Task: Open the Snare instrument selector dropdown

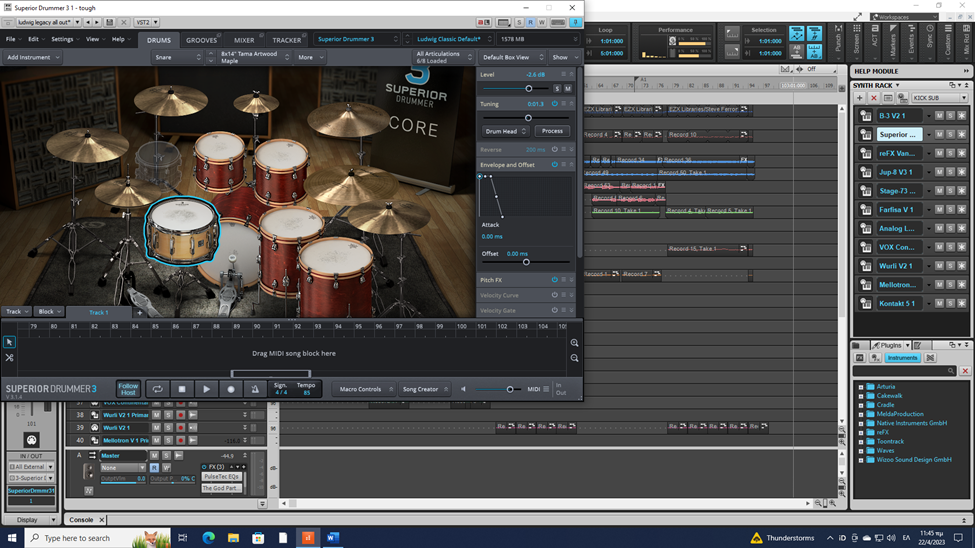Action: click(x=178, y=57)
